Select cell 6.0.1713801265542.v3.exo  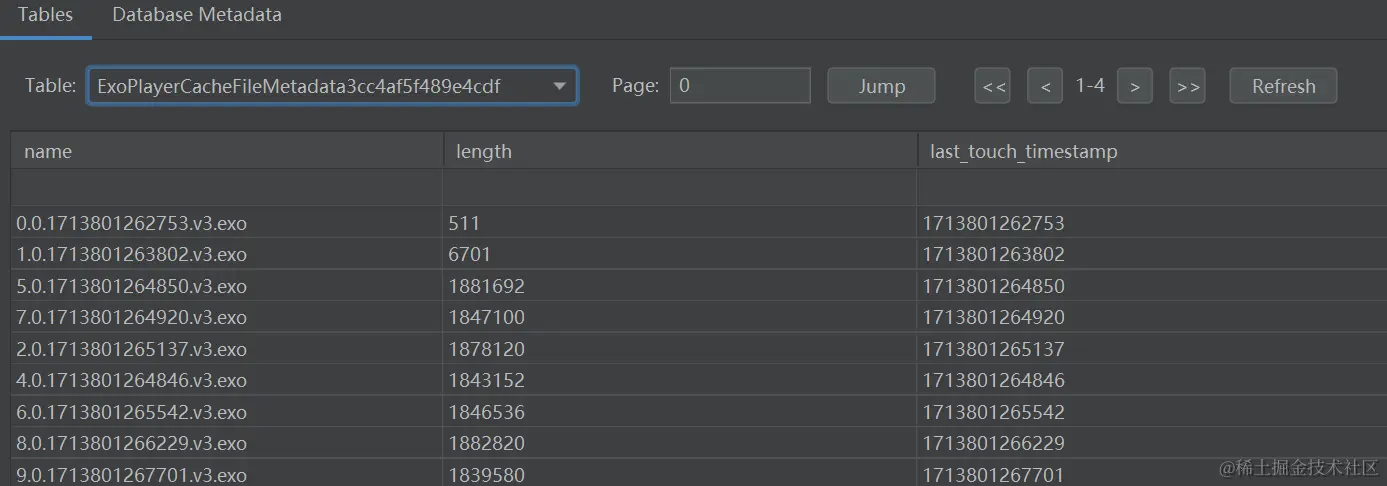[x=227, y=412]
